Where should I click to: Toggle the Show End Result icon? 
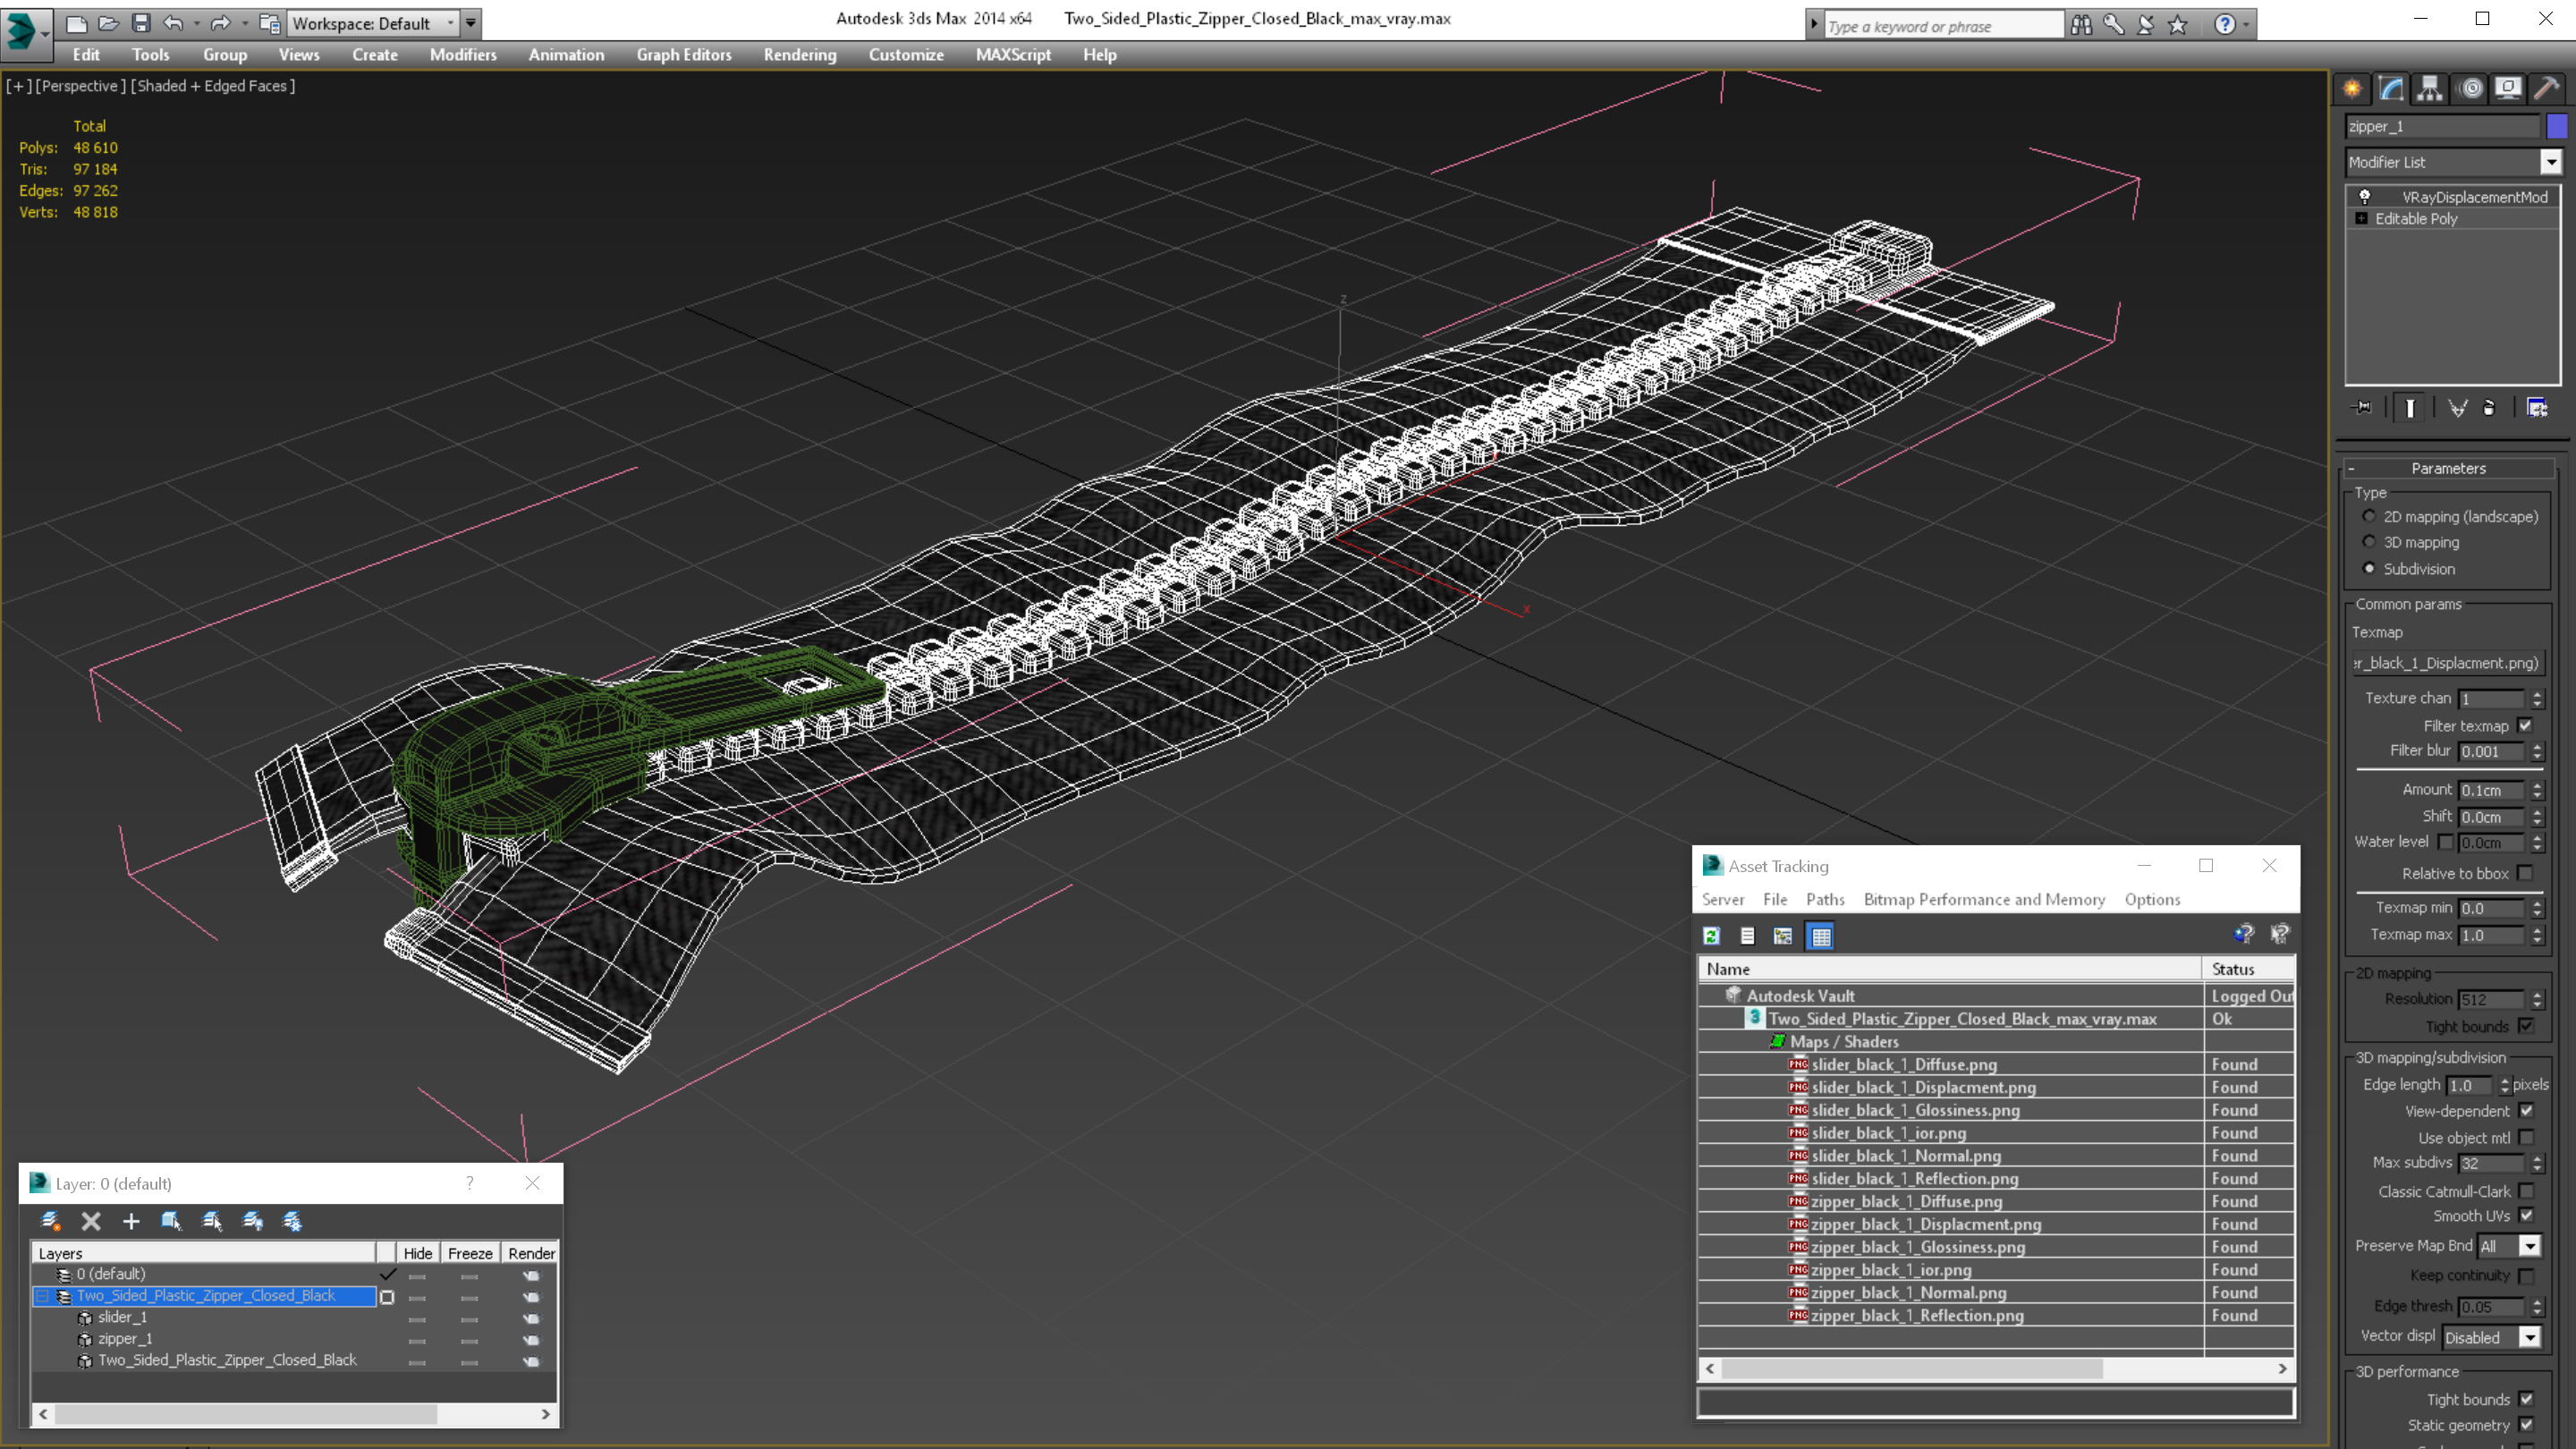coord(2410,407)
